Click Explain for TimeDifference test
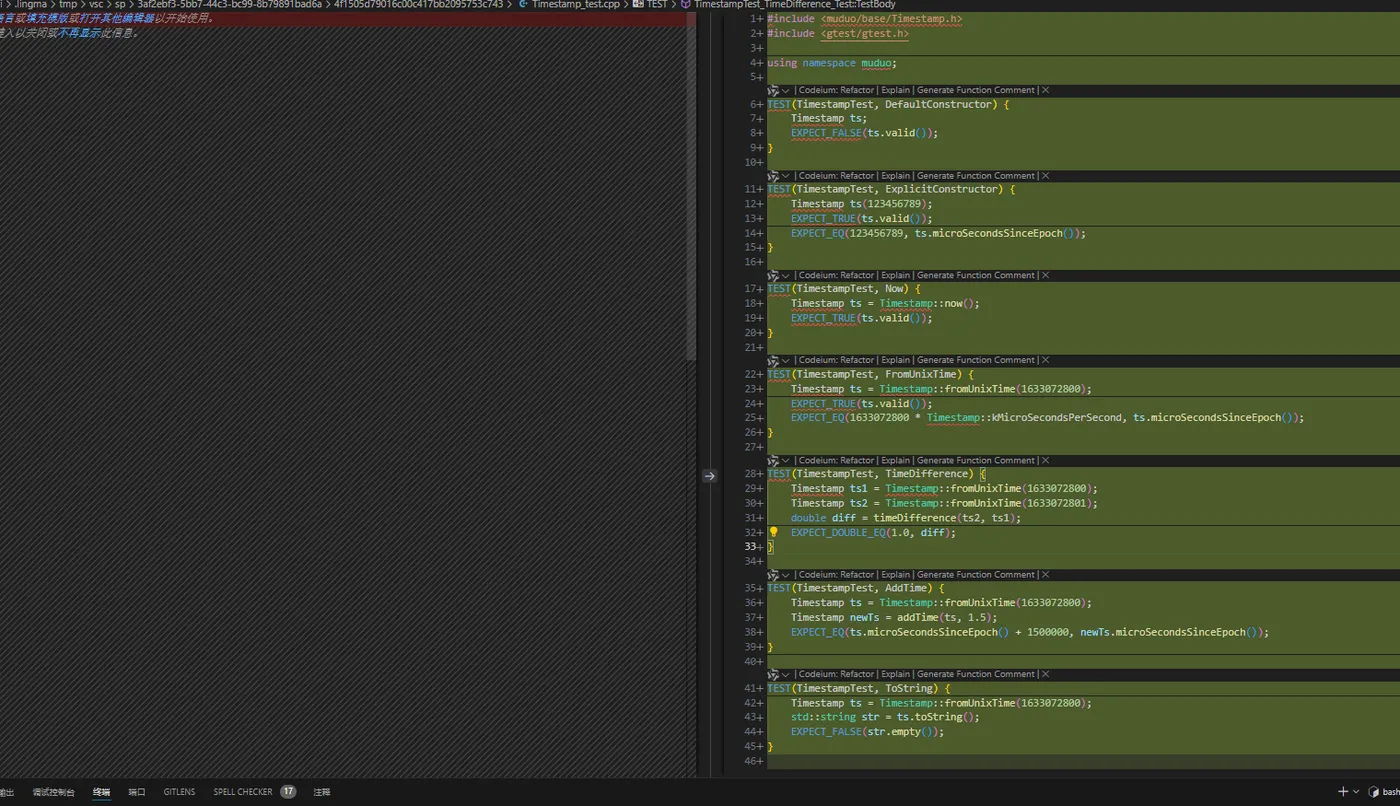 895,460
